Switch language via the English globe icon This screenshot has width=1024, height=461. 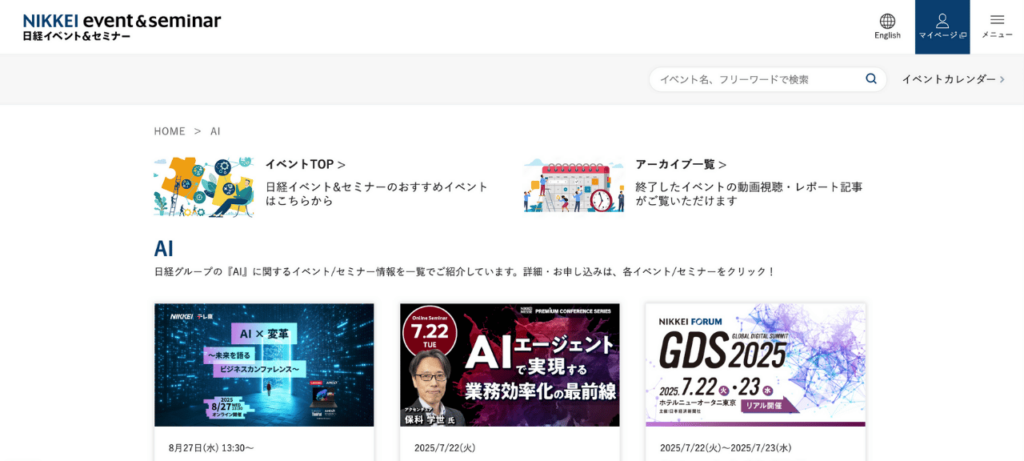pos(887,27)
